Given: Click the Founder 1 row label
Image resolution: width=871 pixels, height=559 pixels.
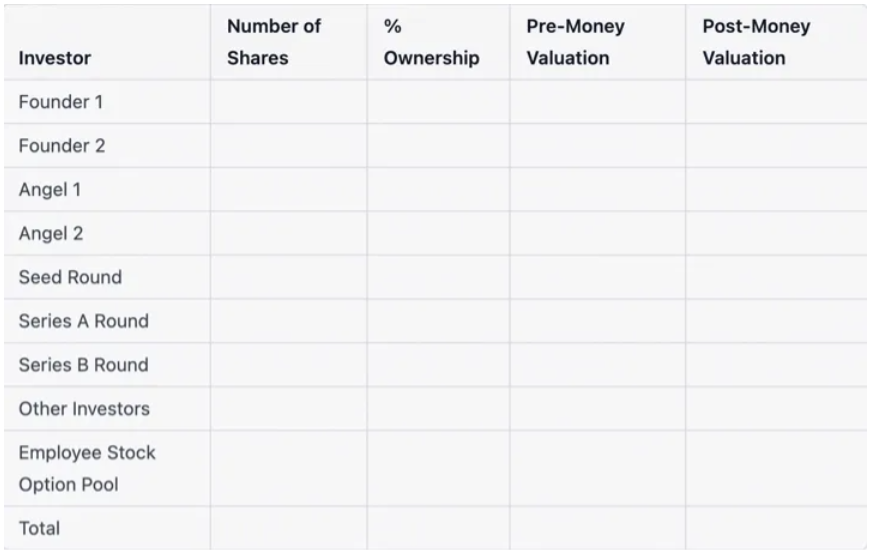Looking at the screenshot, I should (61, 102).
